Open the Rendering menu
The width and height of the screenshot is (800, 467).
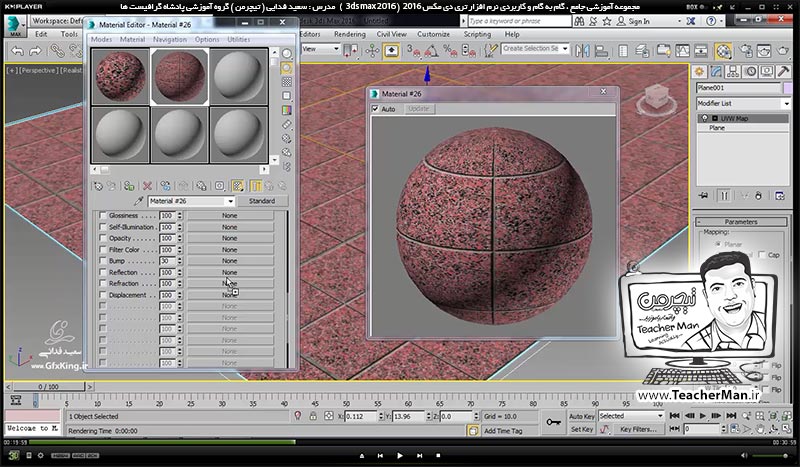point(349,34)
